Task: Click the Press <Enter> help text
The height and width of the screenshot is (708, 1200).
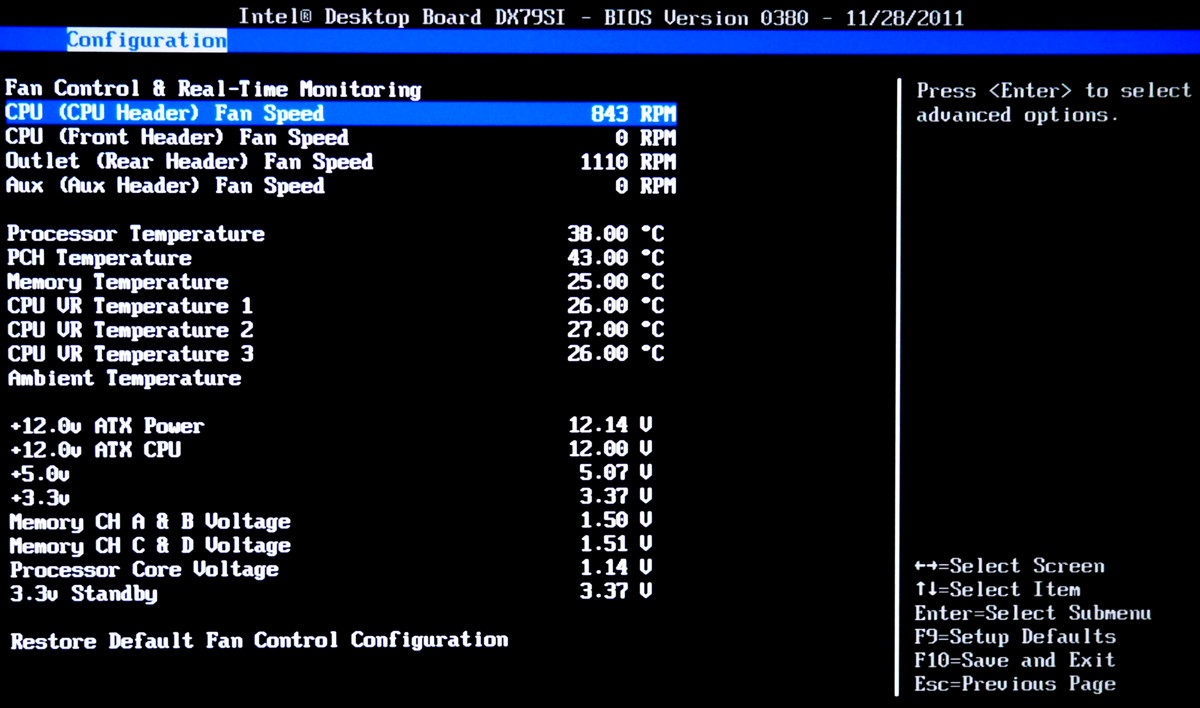Action: coord(1054,103)
